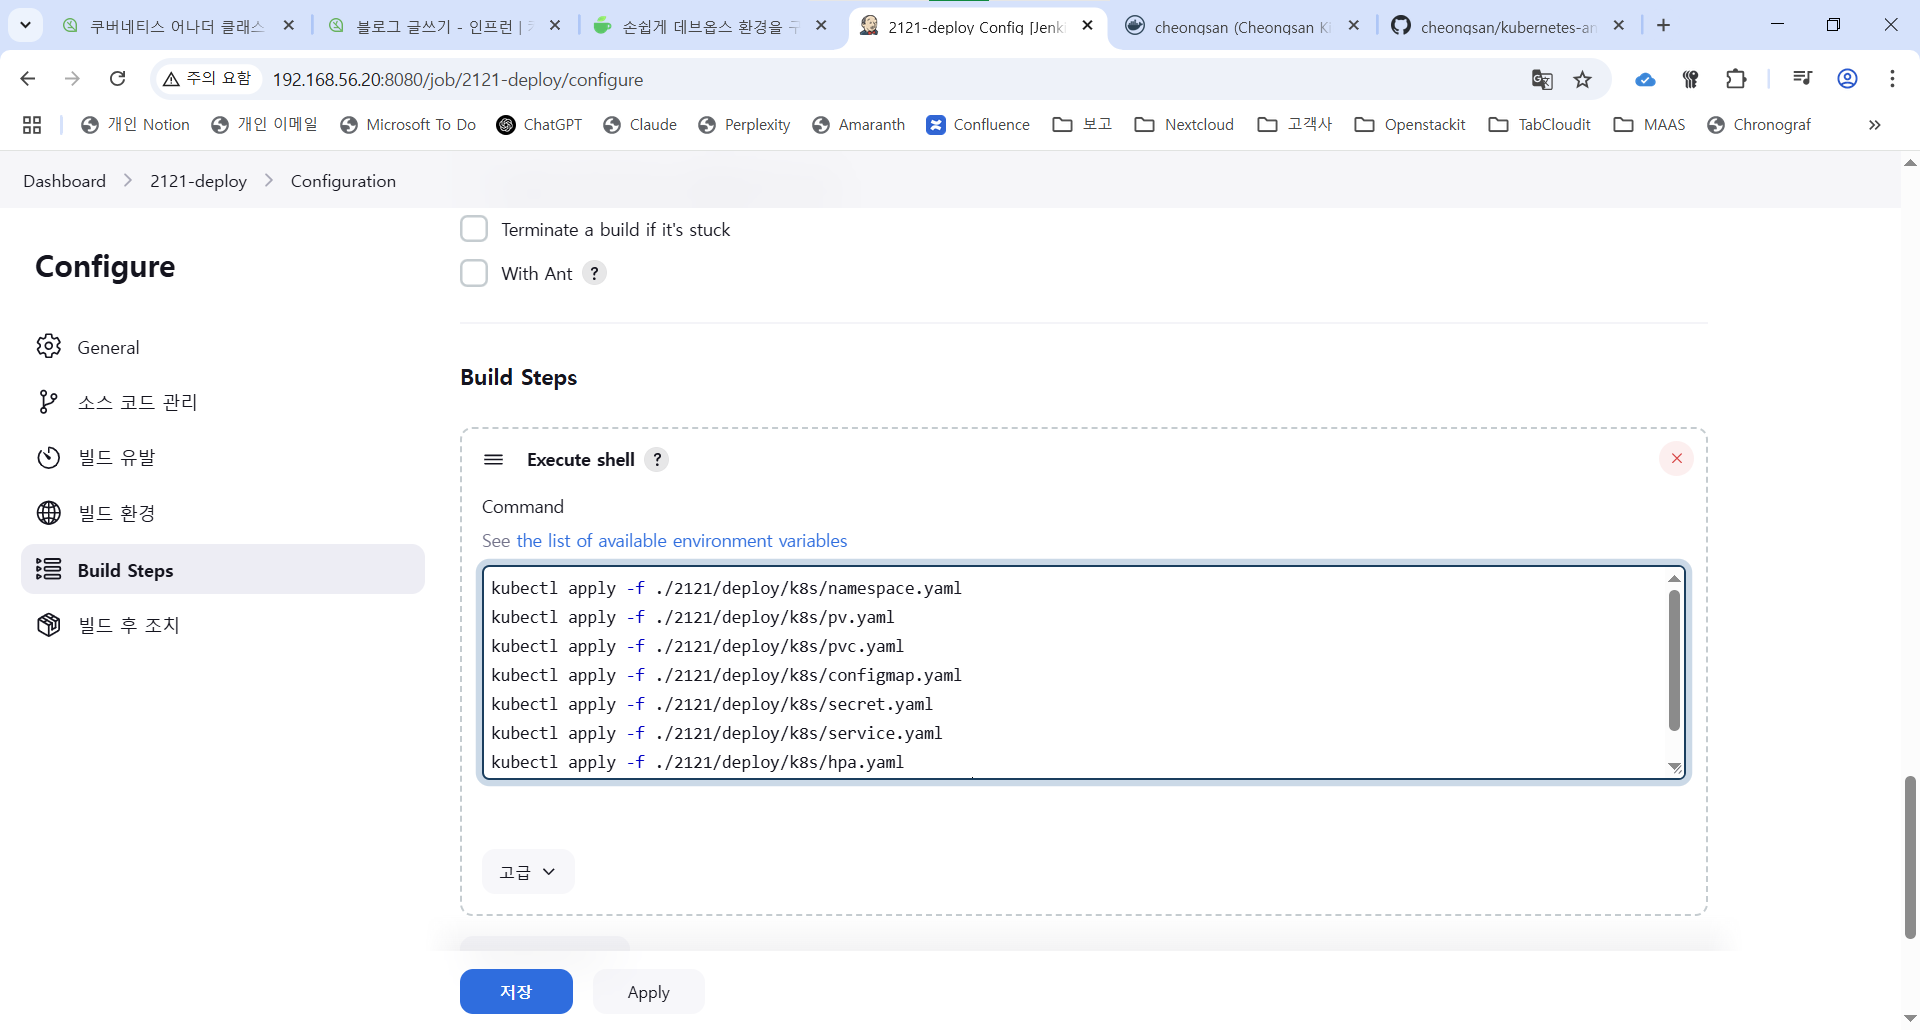
Task: Open the browser extensions puzzle icon
Action: coord(1737,79)
